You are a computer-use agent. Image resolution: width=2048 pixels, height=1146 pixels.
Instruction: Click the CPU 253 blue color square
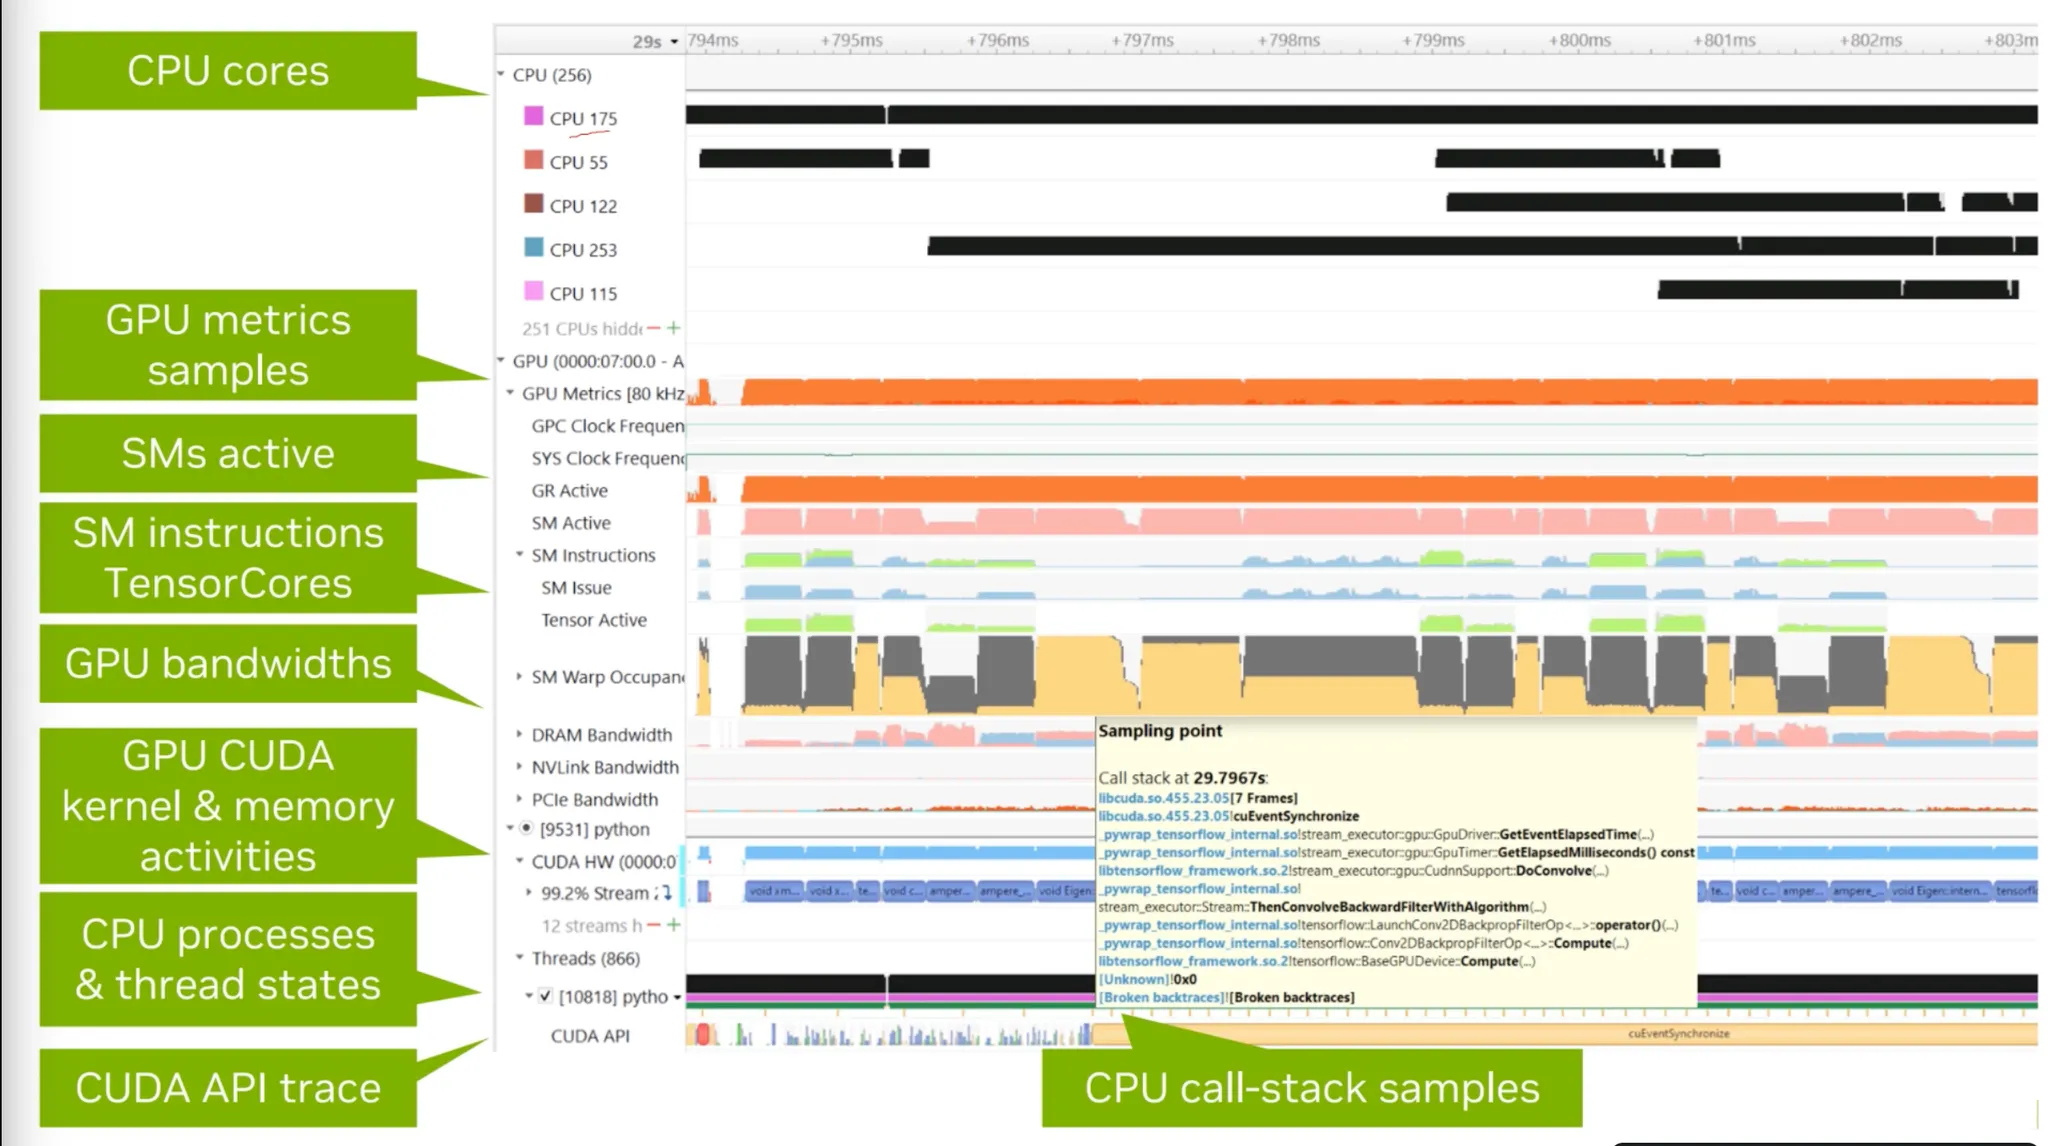(x=534, y=248)
